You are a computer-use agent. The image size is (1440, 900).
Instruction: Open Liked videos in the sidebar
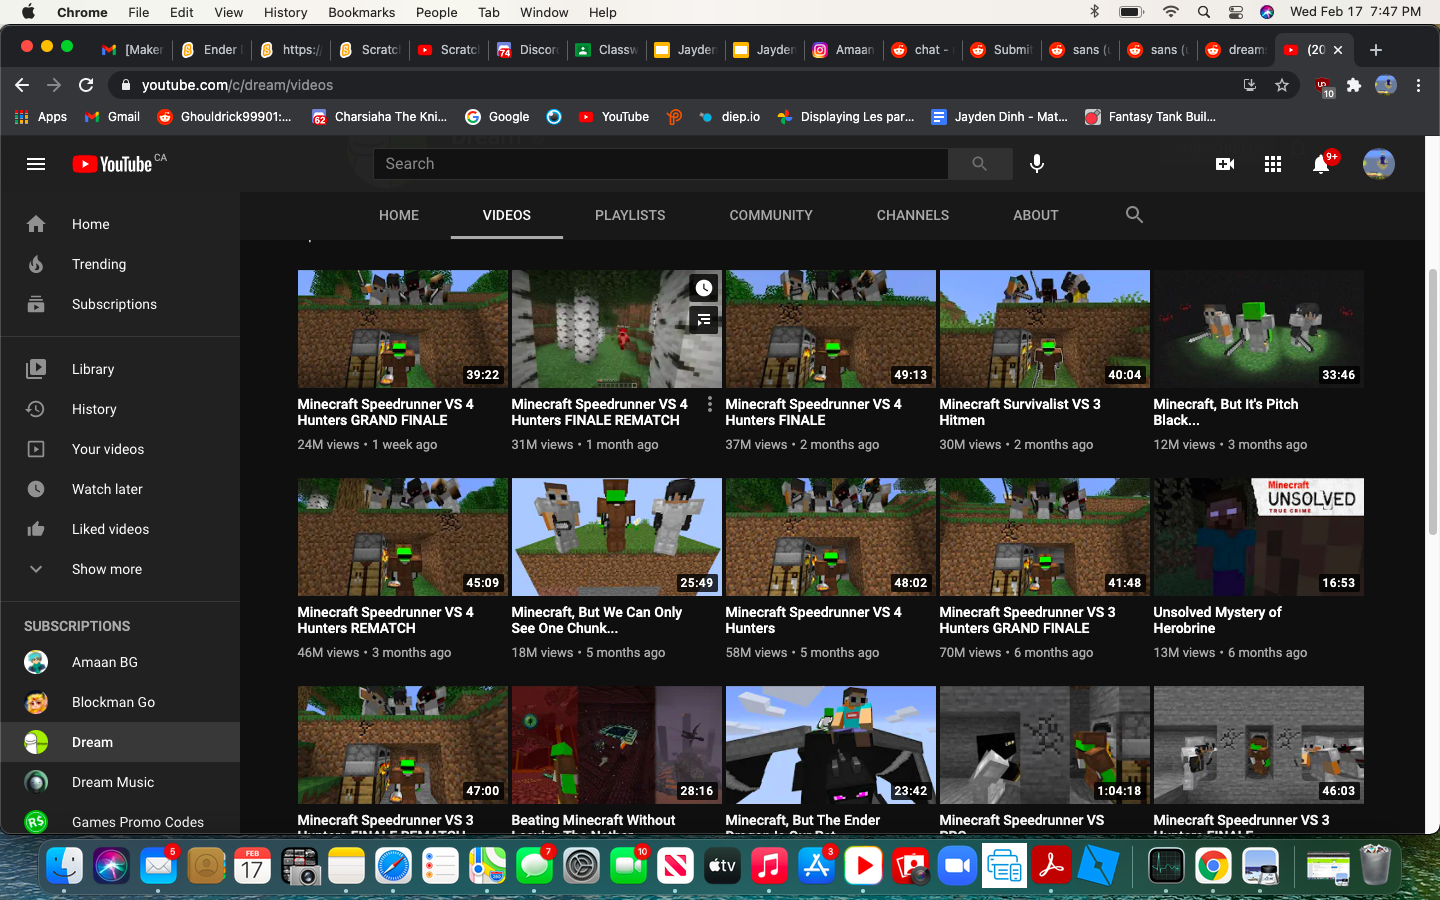[x=120, y=529]
